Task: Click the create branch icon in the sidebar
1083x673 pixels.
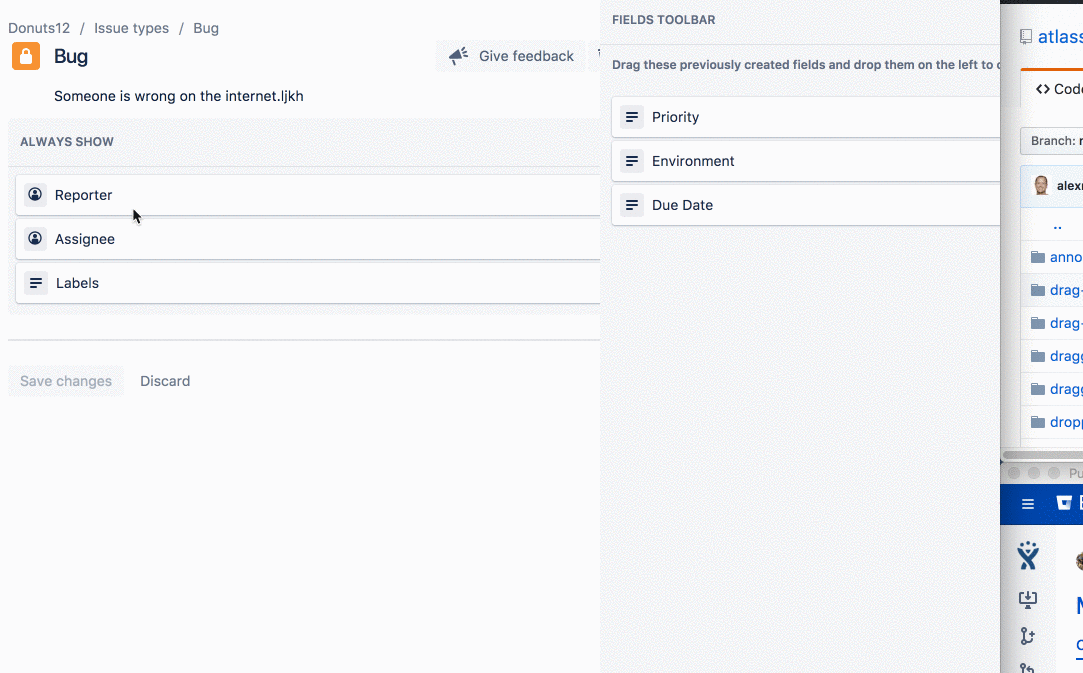Action: coord(1027,636)
